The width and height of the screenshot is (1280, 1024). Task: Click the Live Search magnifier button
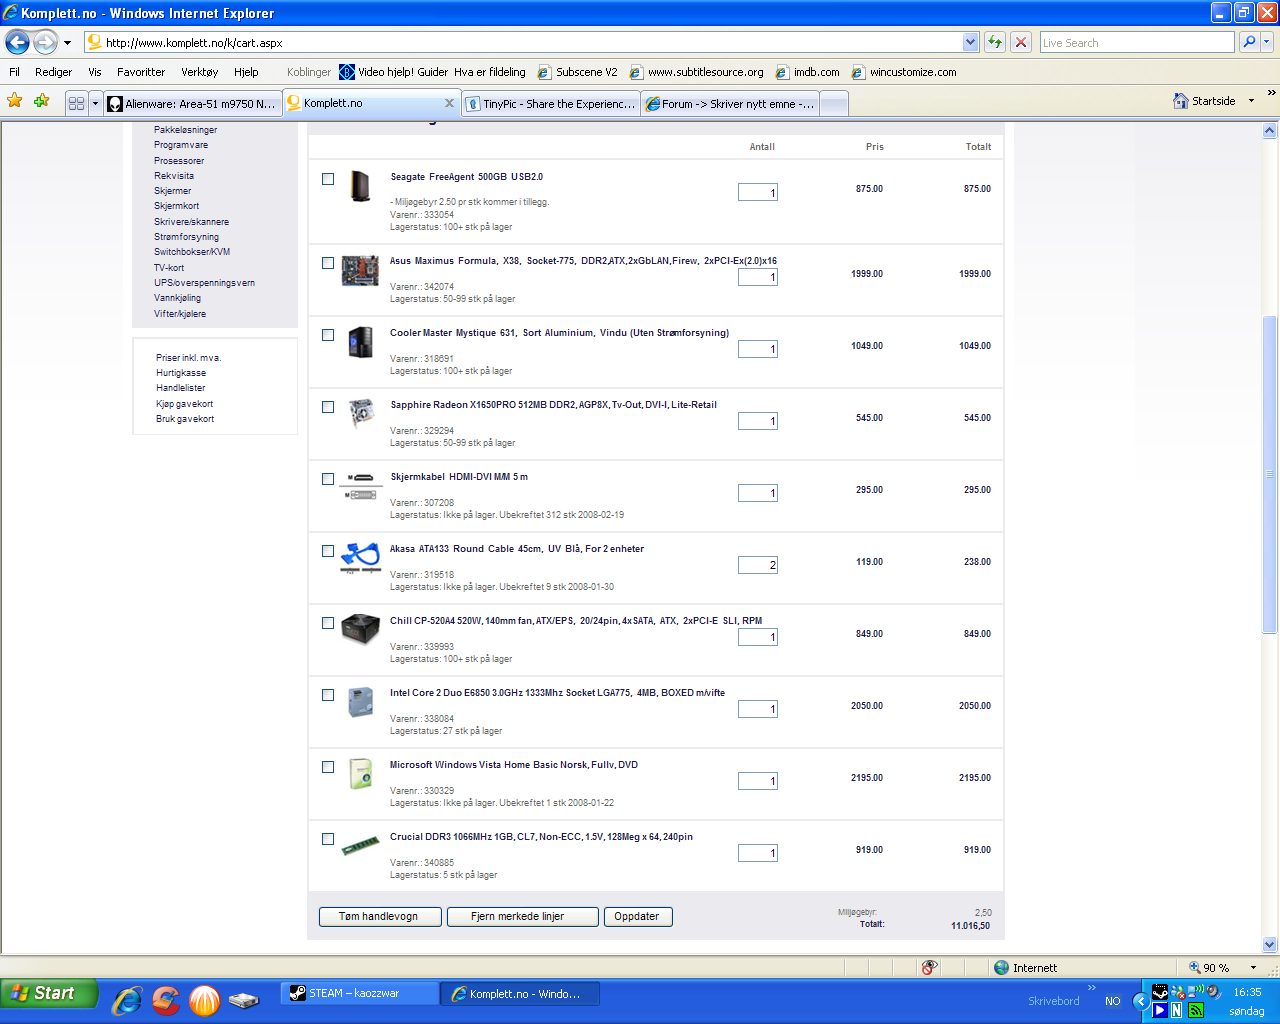tap(1248, 42)
